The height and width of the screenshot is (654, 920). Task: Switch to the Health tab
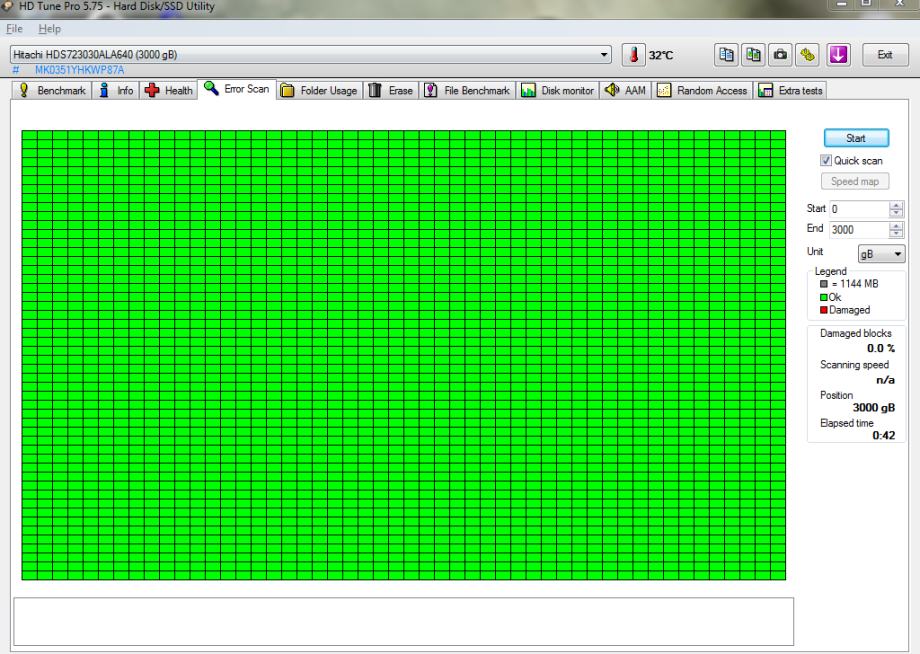pyautogui.click(x=168, y=90)
